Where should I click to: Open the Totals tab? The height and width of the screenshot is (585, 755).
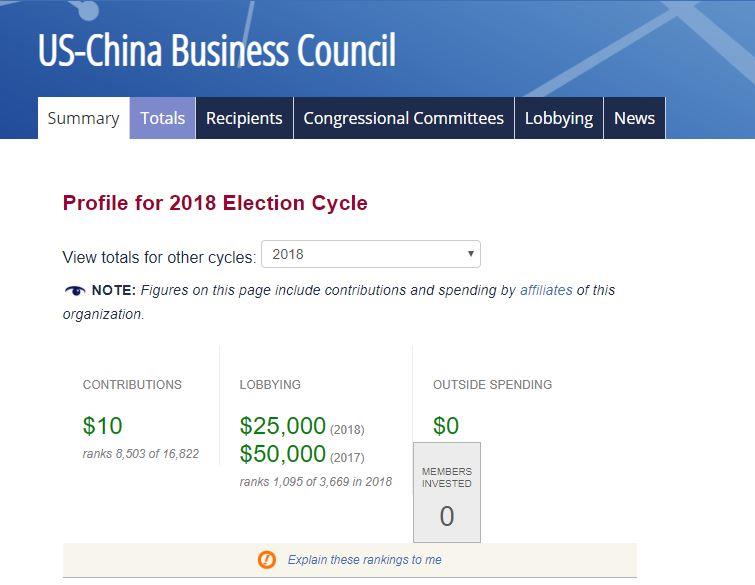click(x=163, y=118)
